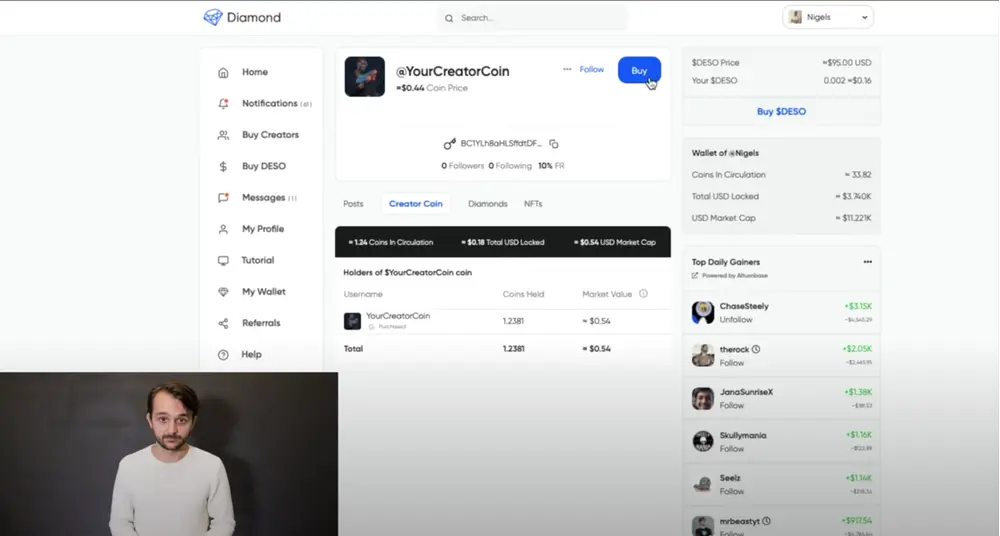Click the '≈$95.00 USD' DESO price value
The image size is (1000, 536).
(846, 63)
